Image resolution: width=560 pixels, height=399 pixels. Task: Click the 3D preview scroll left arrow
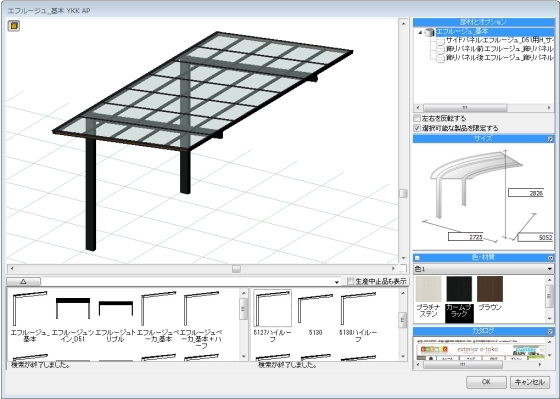tap(12, 269)
